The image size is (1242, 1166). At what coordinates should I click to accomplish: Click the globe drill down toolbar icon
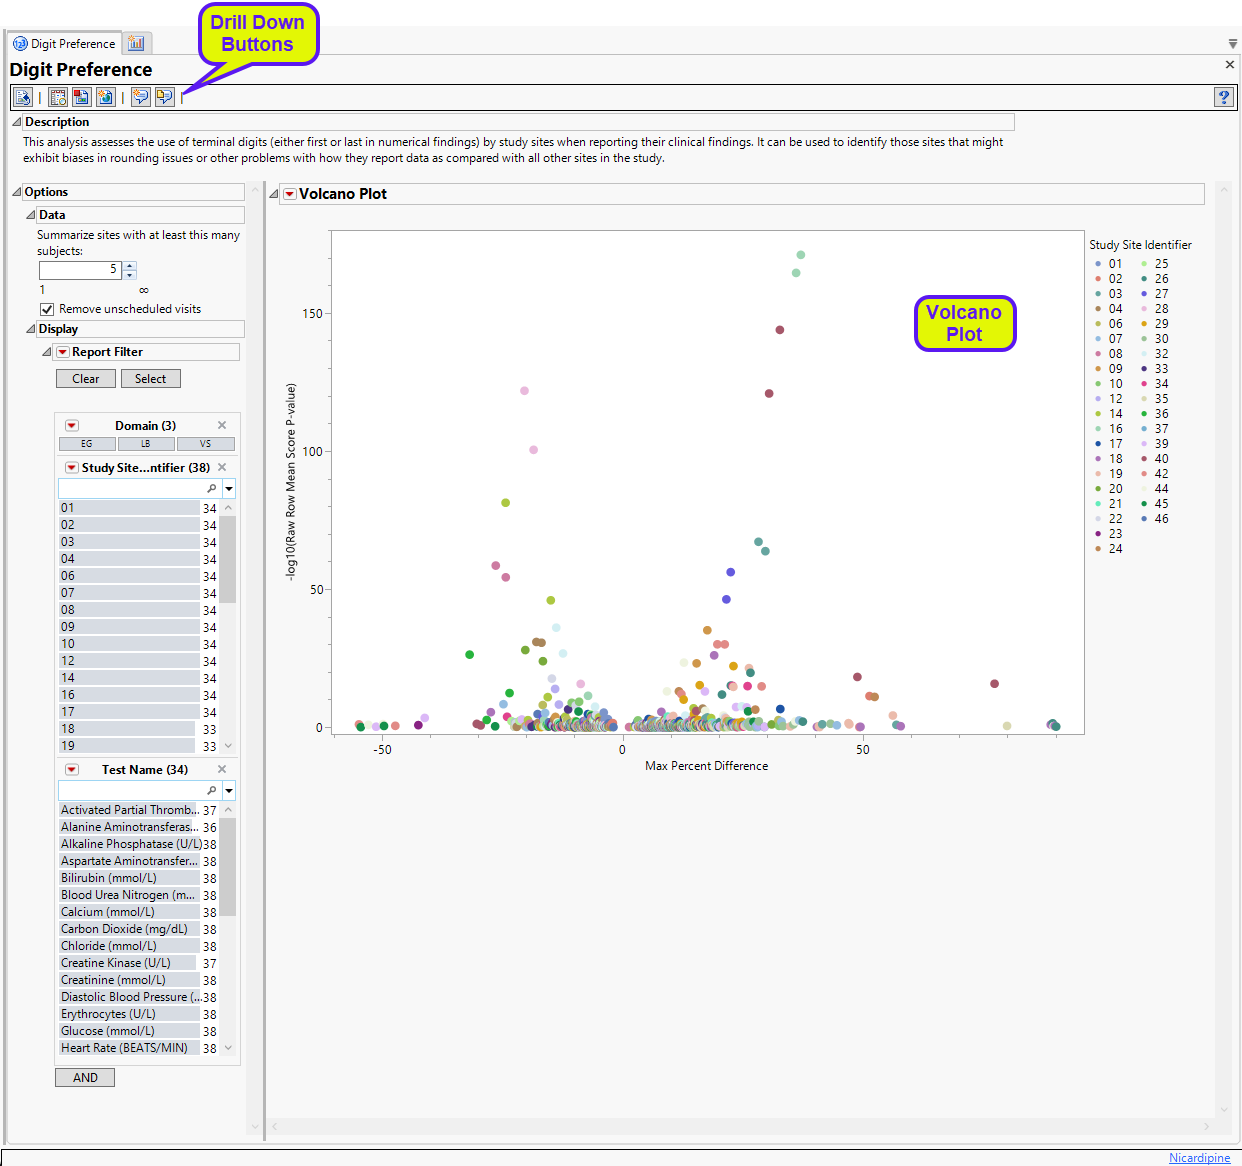[x=105, y=97]
